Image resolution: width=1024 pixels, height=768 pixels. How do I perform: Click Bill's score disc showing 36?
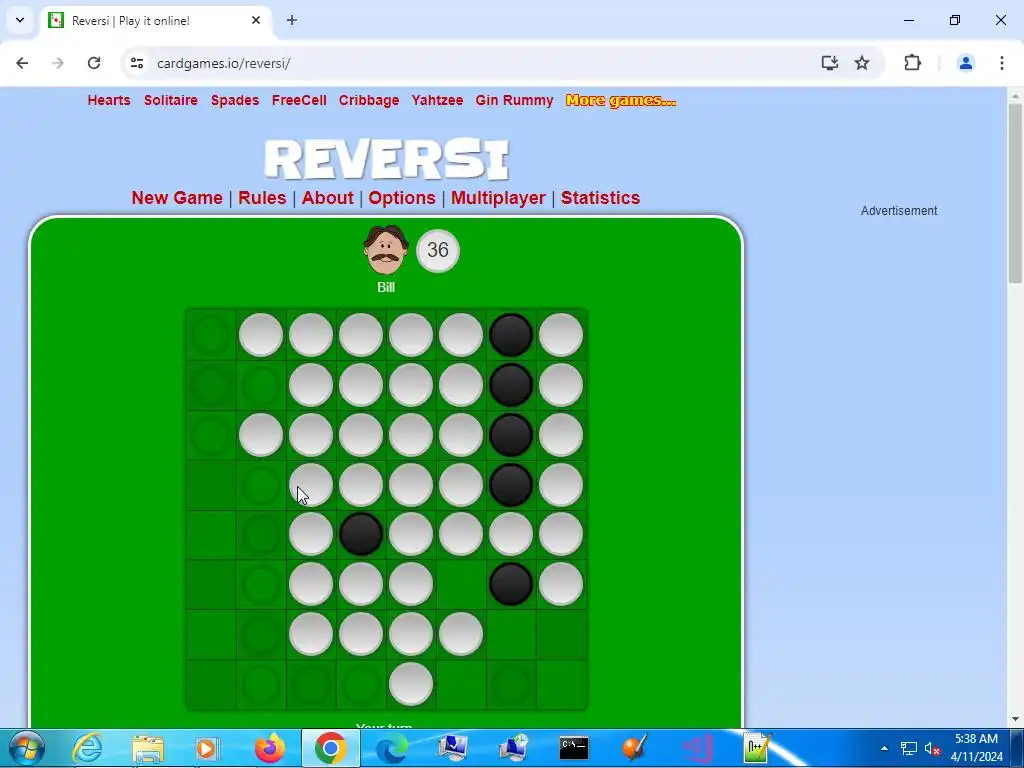pyautogui.click(x=438, y=250)
